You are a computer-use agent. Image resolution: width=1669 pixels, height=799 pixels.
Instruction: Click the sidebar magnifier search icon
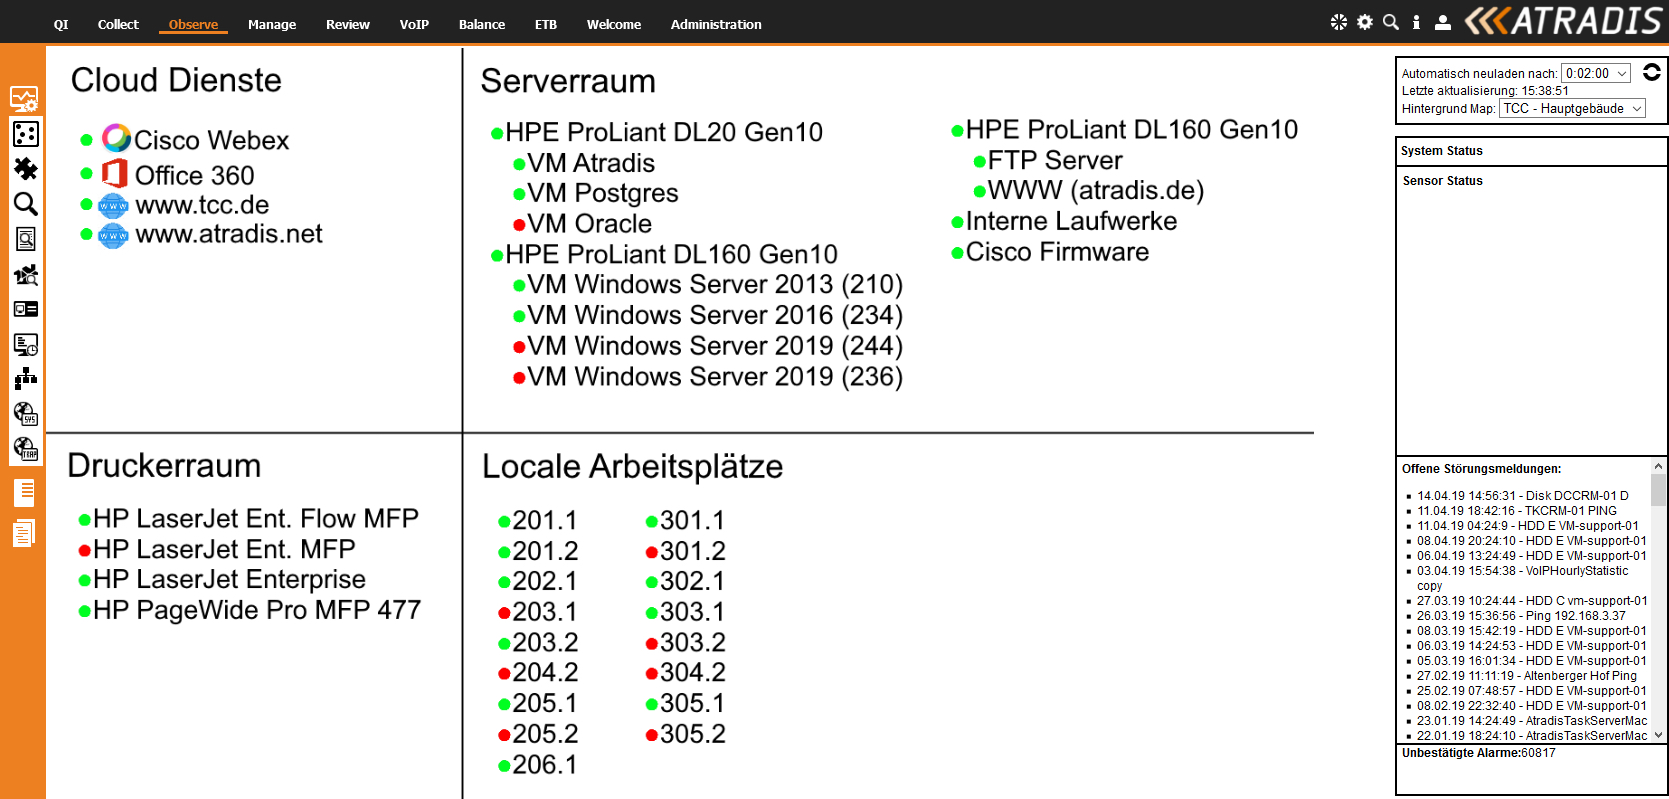(x=25, y=204)
